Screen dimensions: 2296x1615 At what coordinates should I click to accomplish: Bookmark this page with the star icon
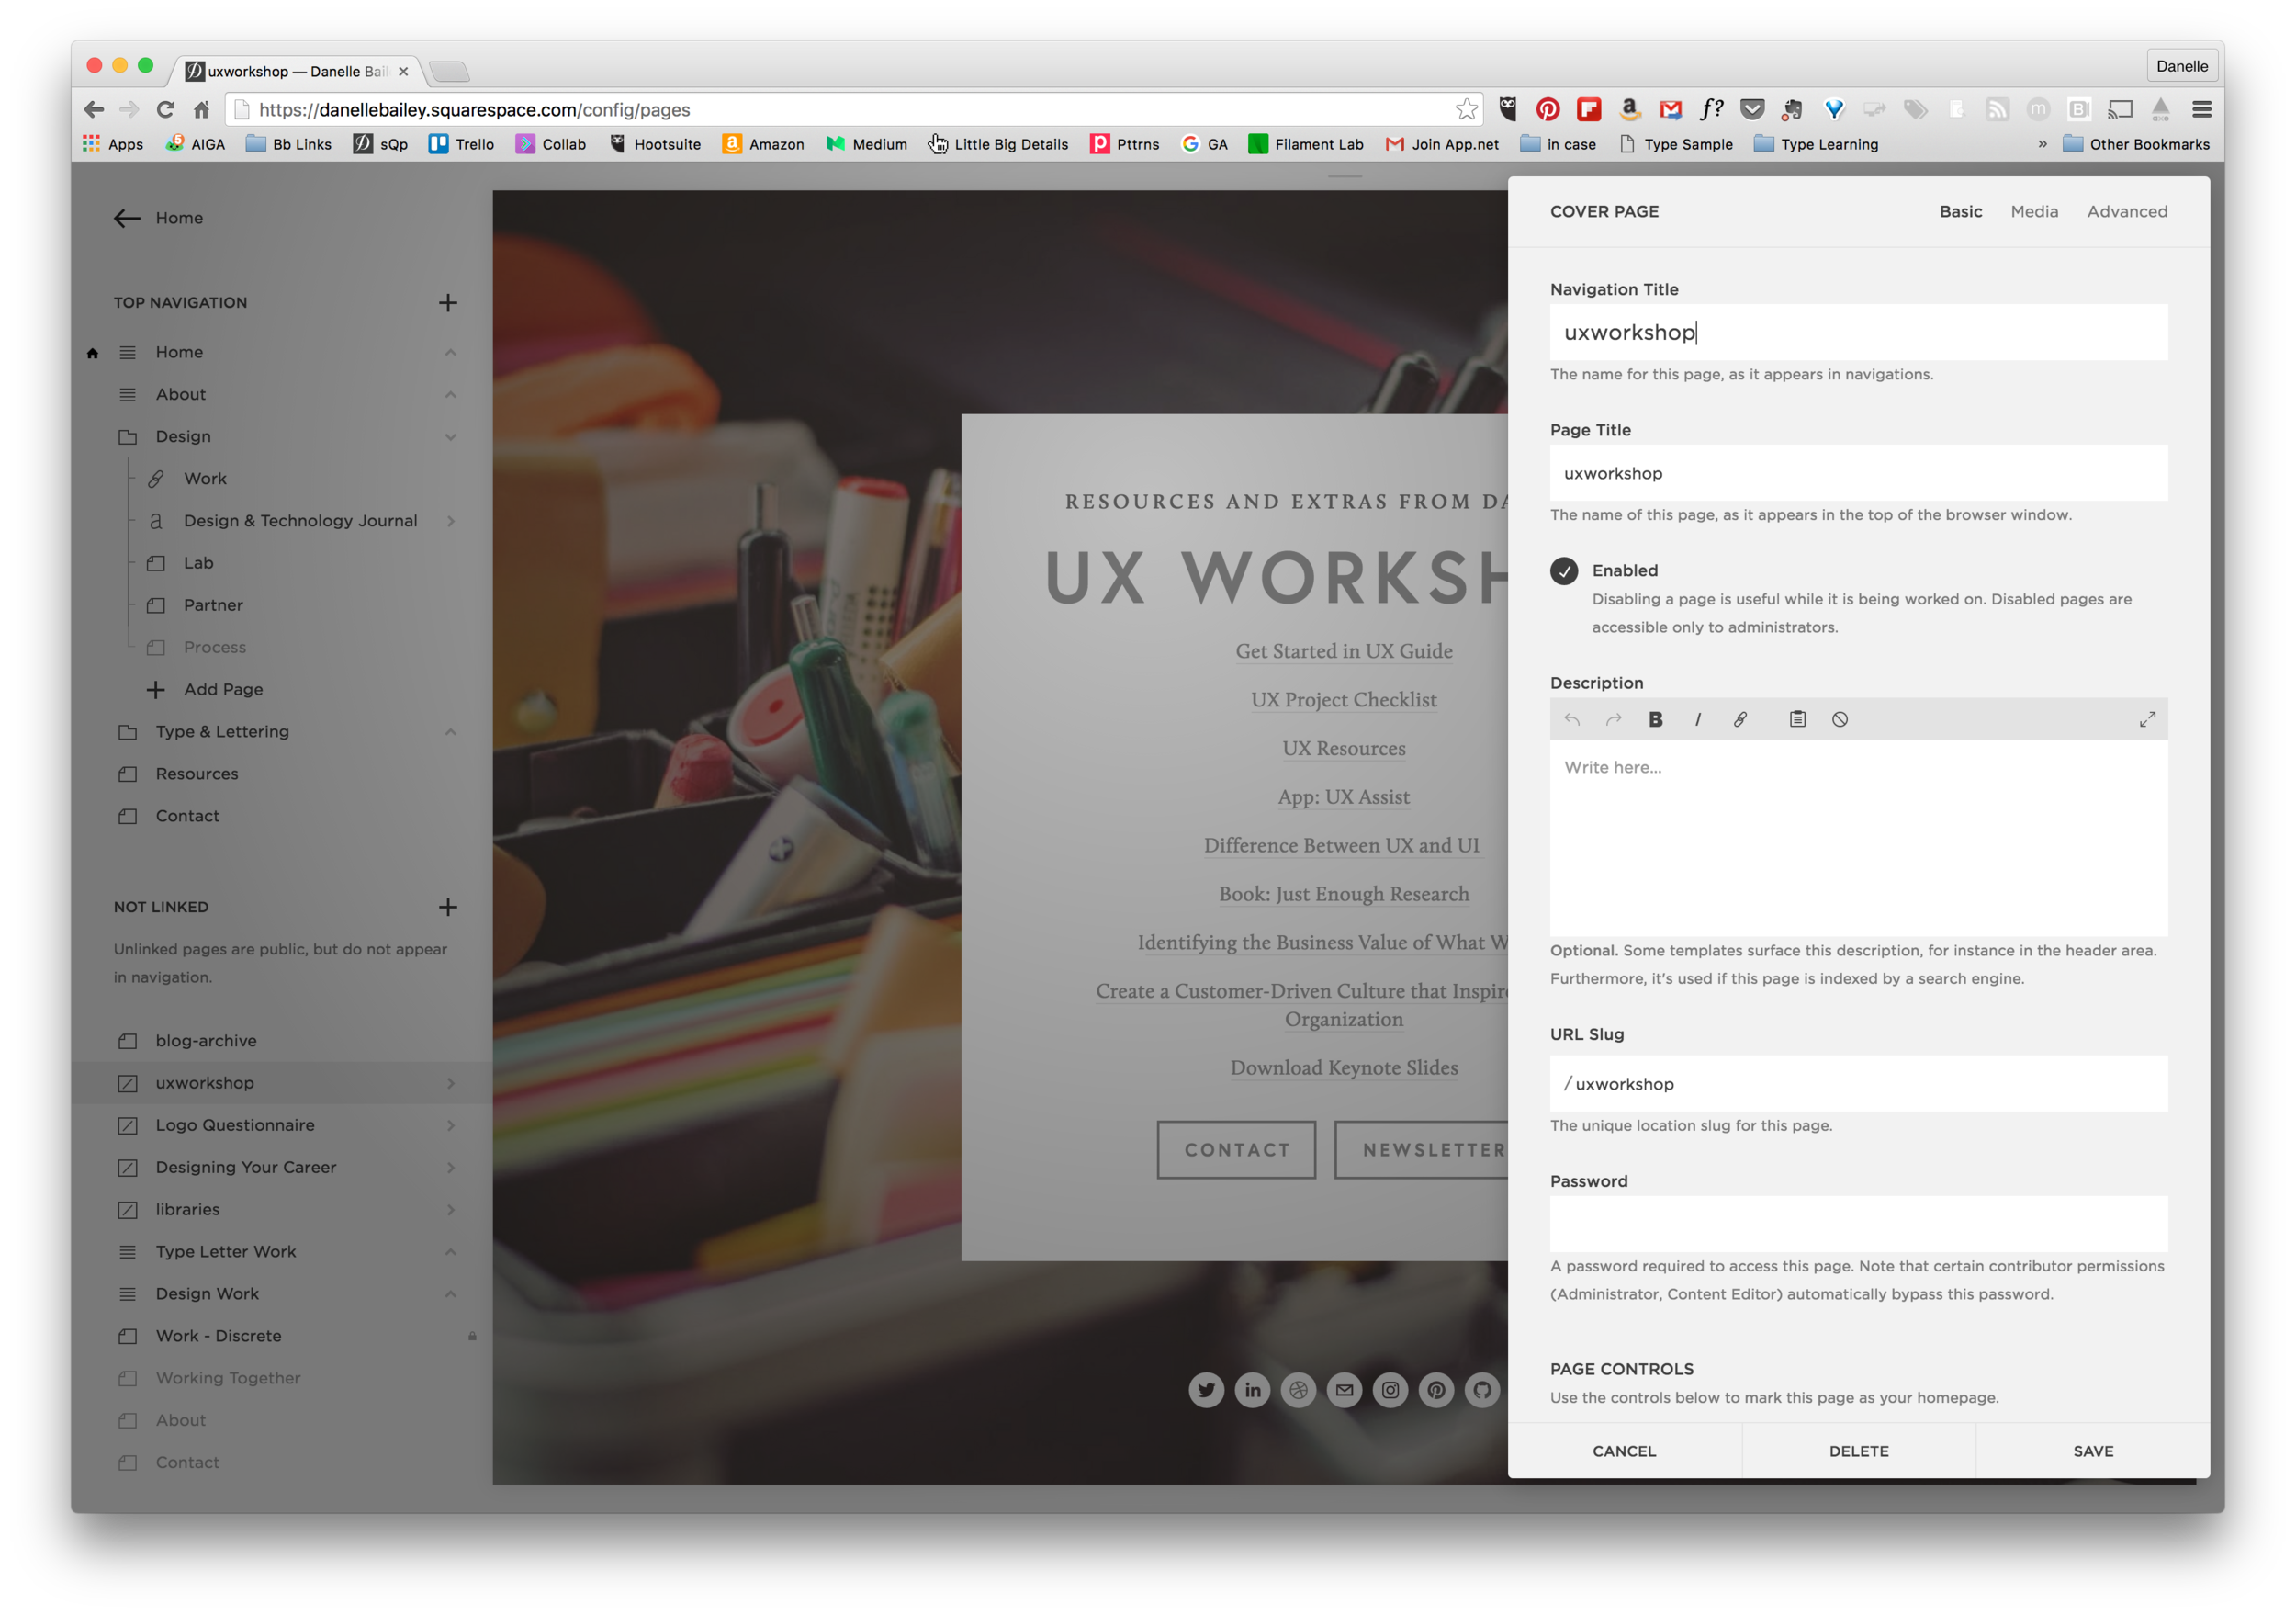point(1465,109)
